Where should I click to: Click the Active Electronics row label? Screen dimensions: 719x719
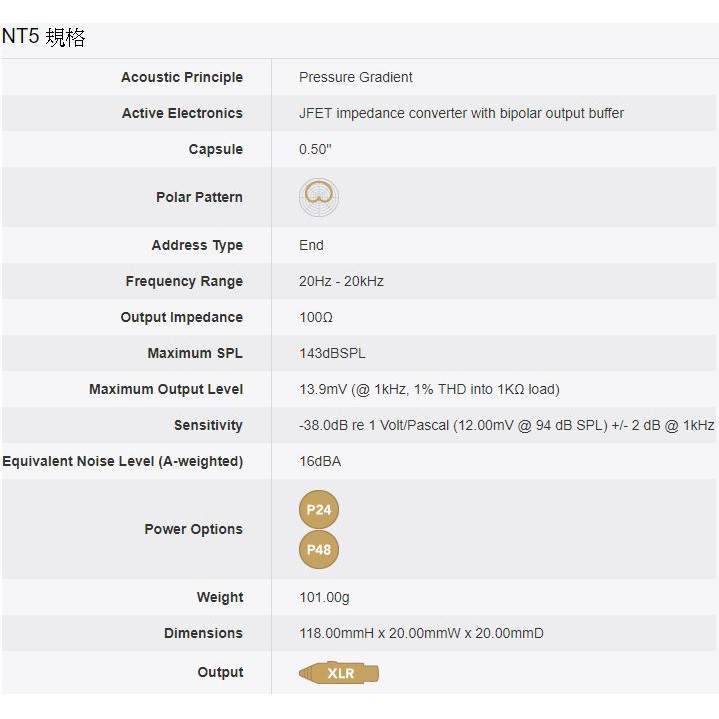coord(182,113)
